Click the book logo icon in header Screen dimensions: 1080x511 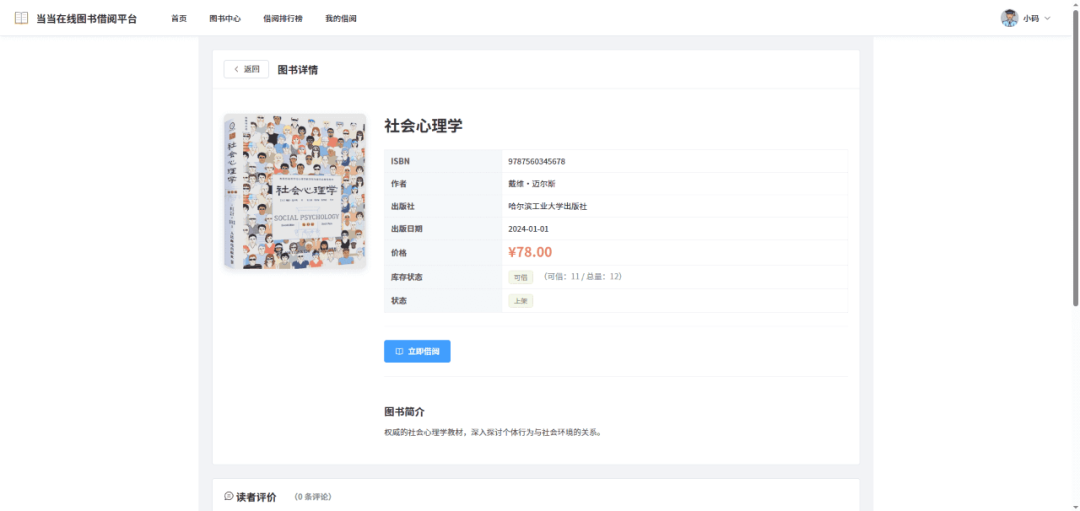(21, 19)
